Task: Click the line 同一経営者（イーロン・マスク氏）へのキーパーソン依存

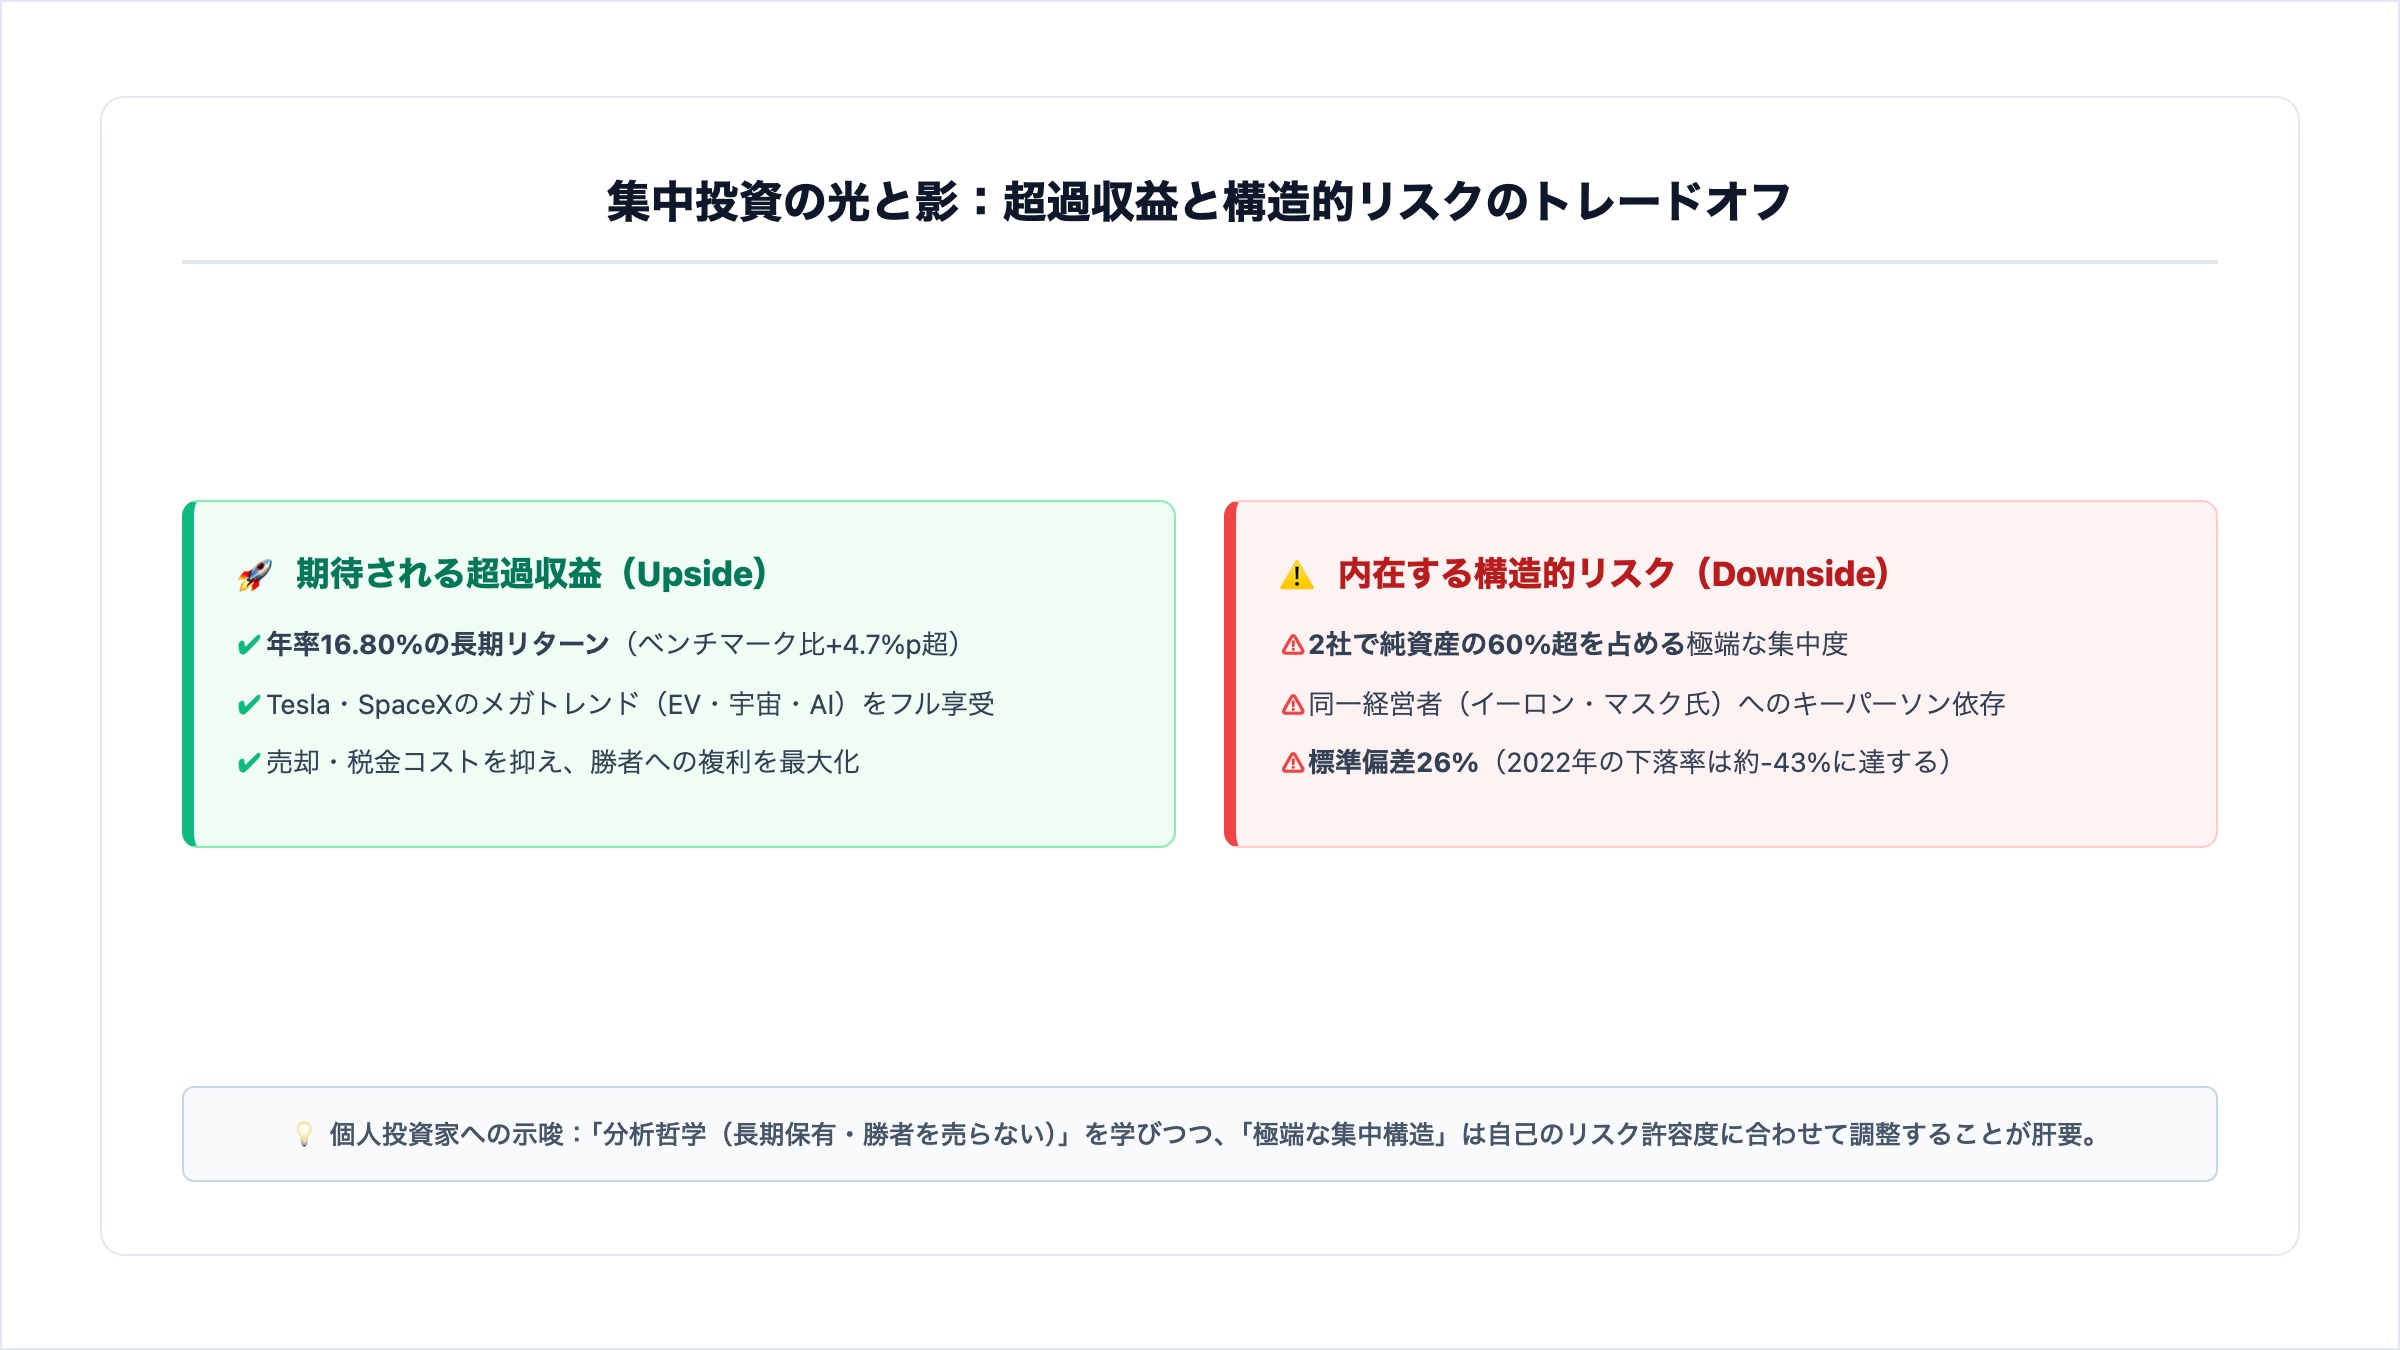Action: 1657,704
